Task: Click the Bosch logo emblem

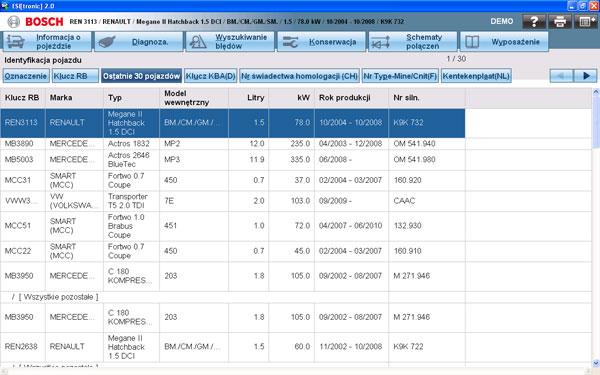Action: [14, 21]
